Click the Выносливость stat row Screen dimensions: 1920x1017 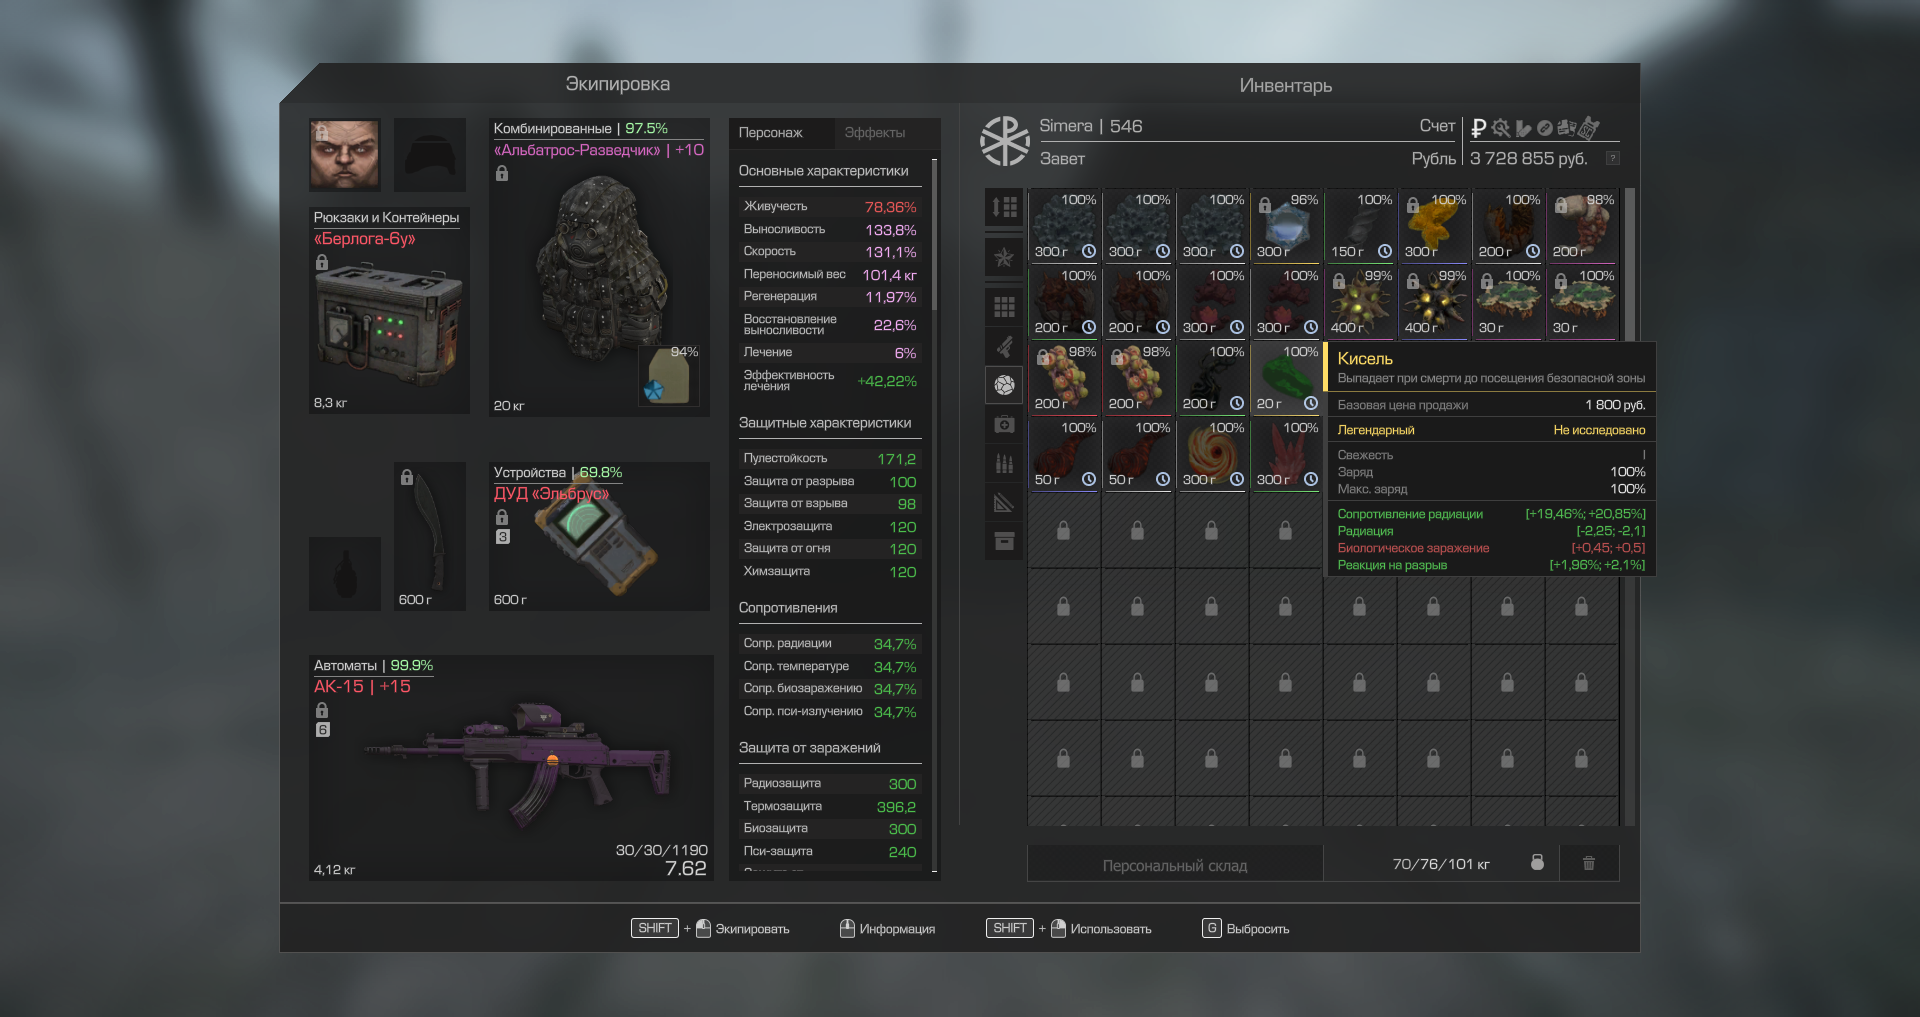828,229
